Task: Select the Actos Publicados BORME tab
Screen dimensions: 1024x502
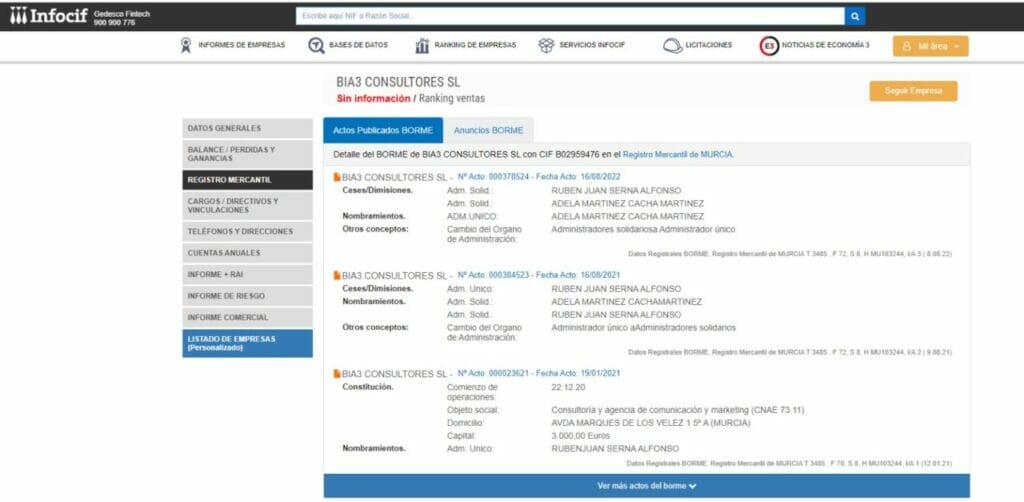Action: click(x=382, y=130)
